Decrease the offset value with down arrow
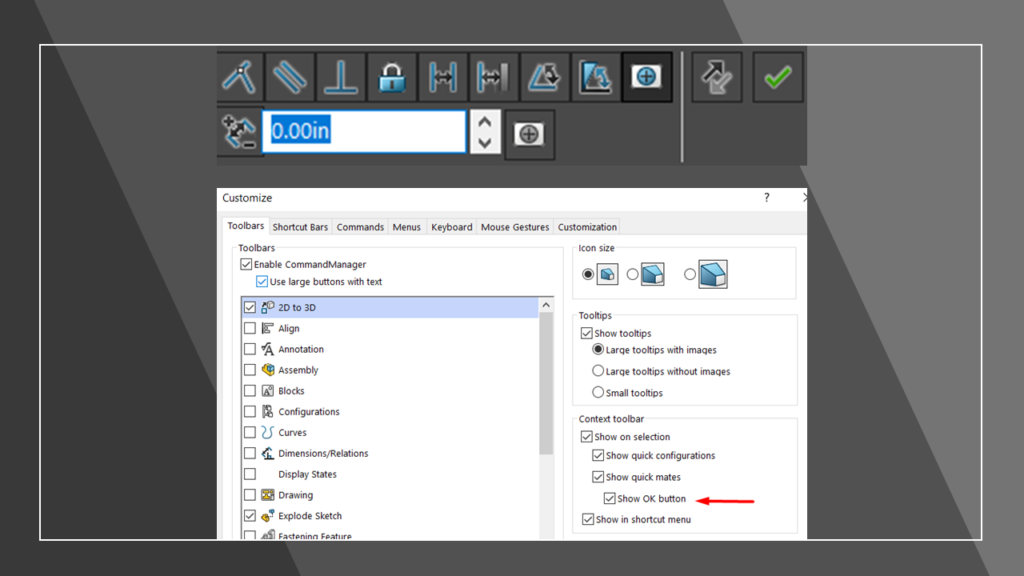The image size is (1024, 576). click(485, 143)
